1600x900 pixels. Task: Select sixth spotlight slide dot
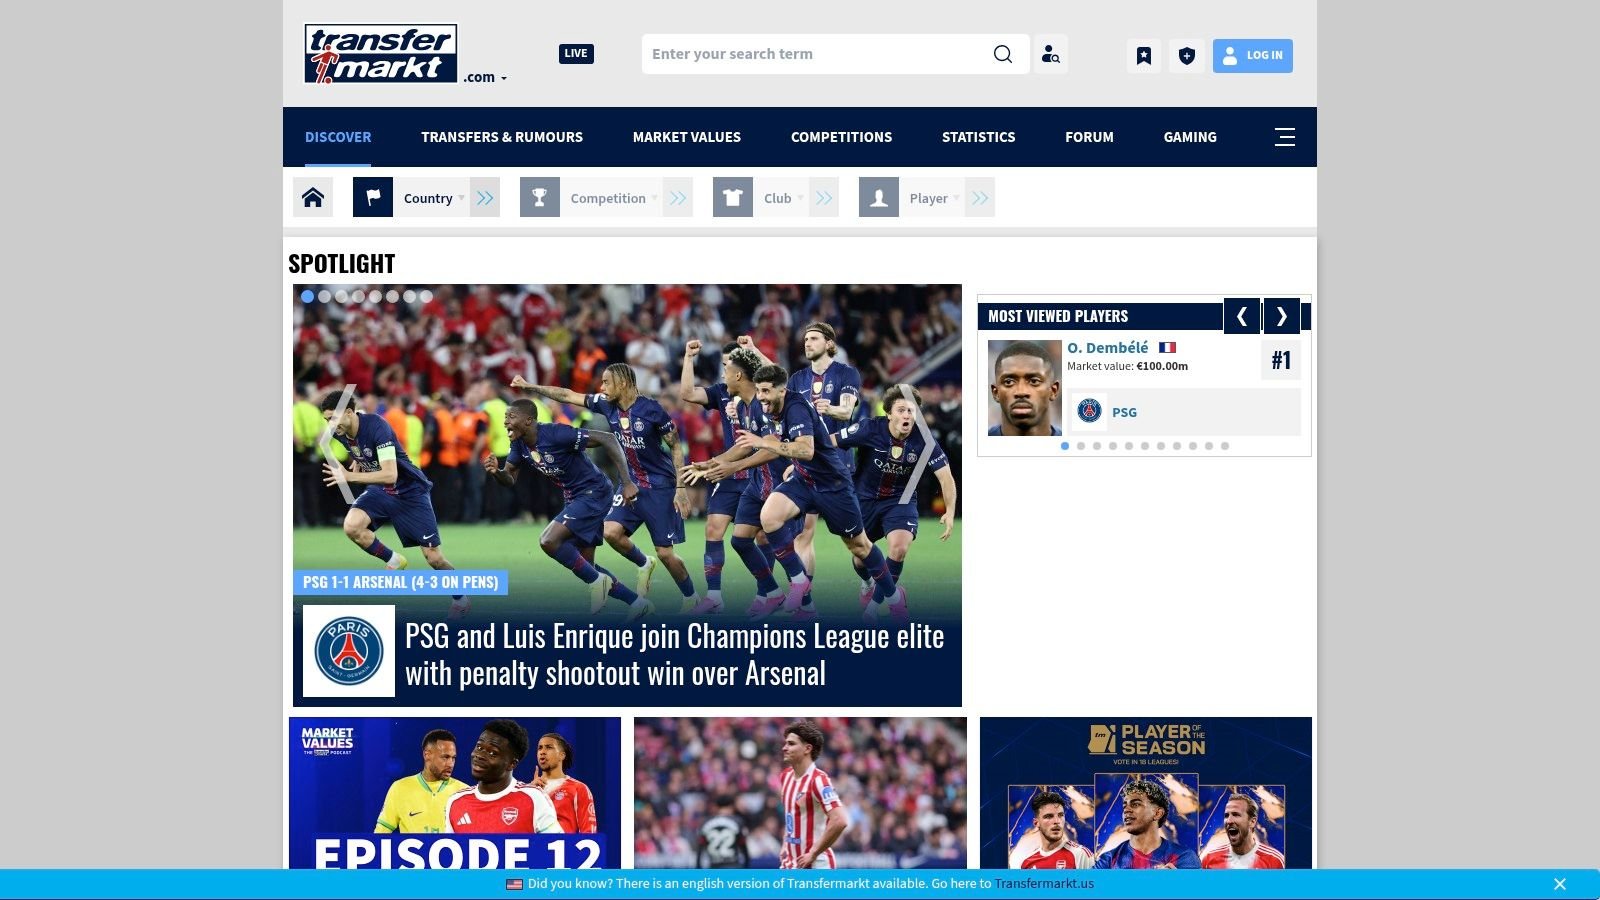click(x=392, y=296)
